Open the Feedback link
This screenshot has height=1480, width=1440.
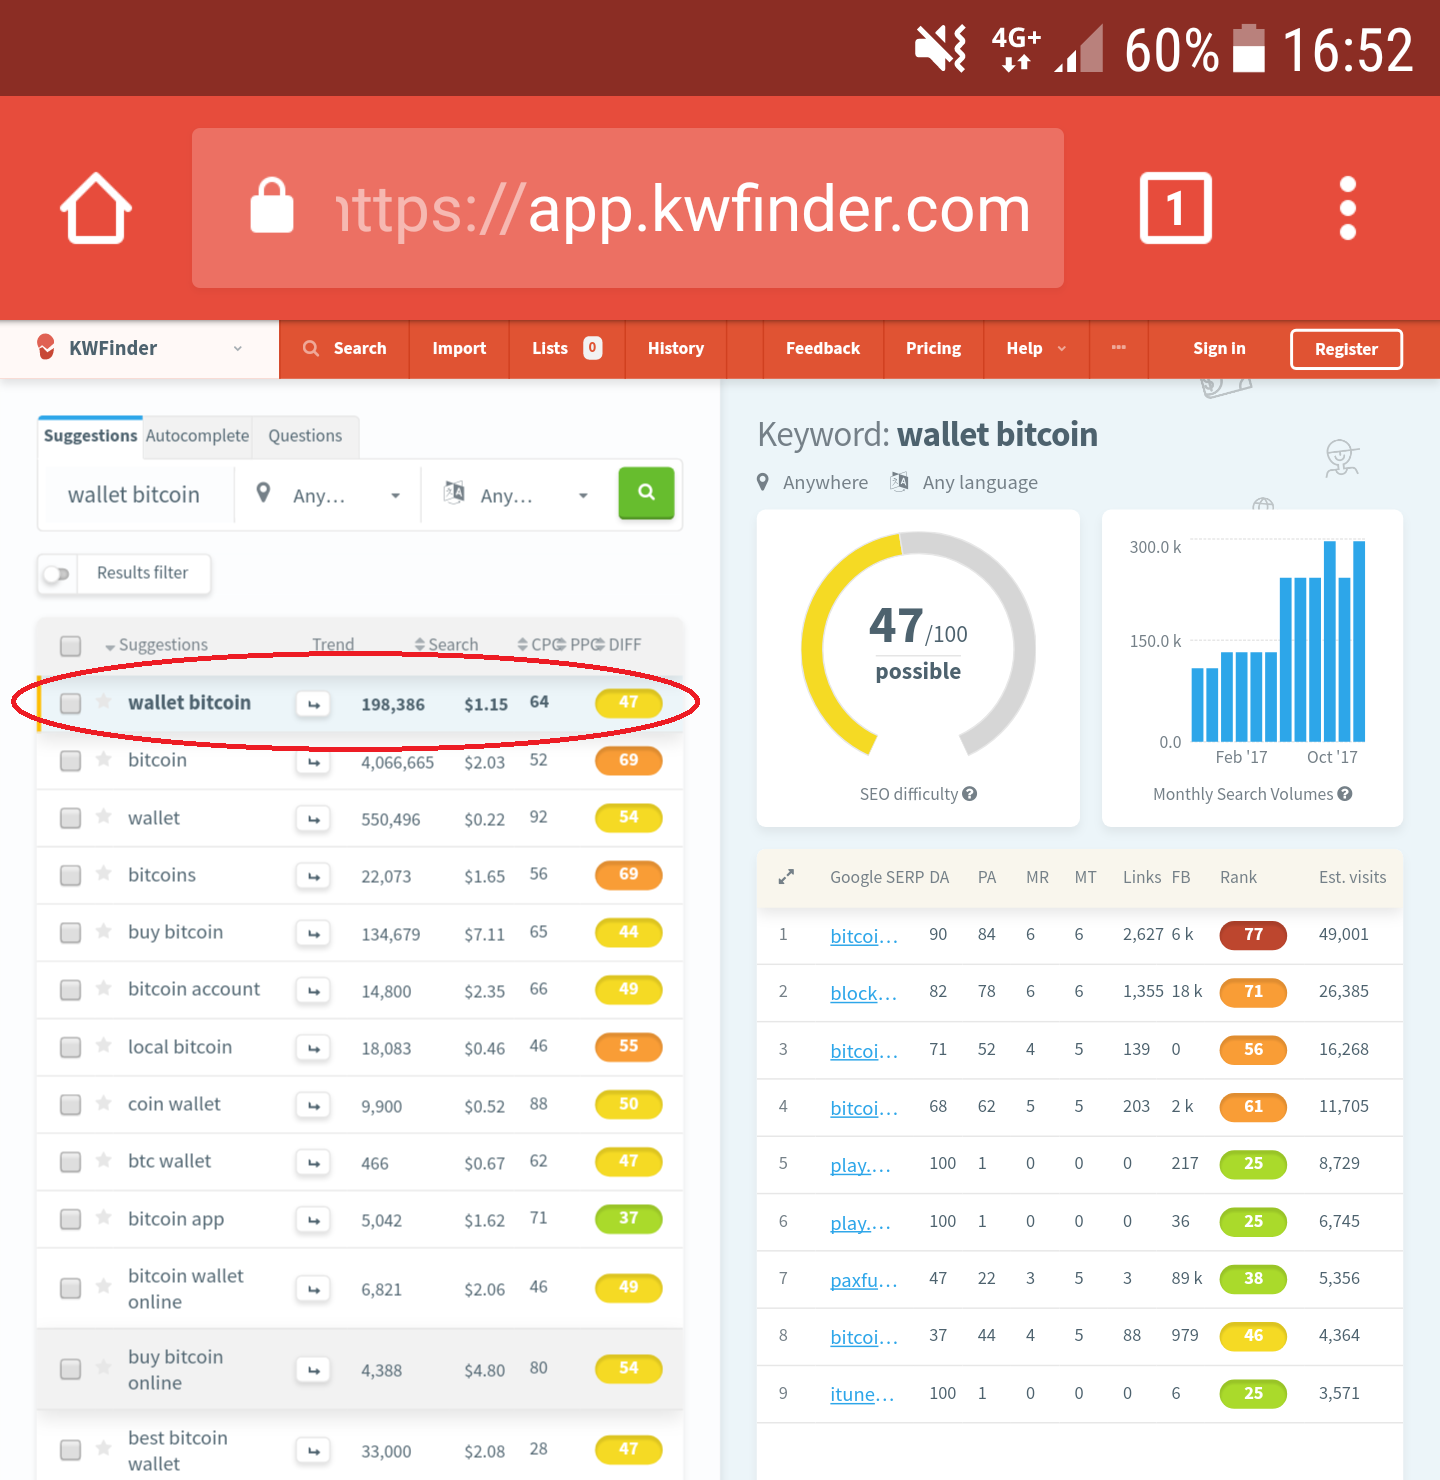[x=823, y=348]
